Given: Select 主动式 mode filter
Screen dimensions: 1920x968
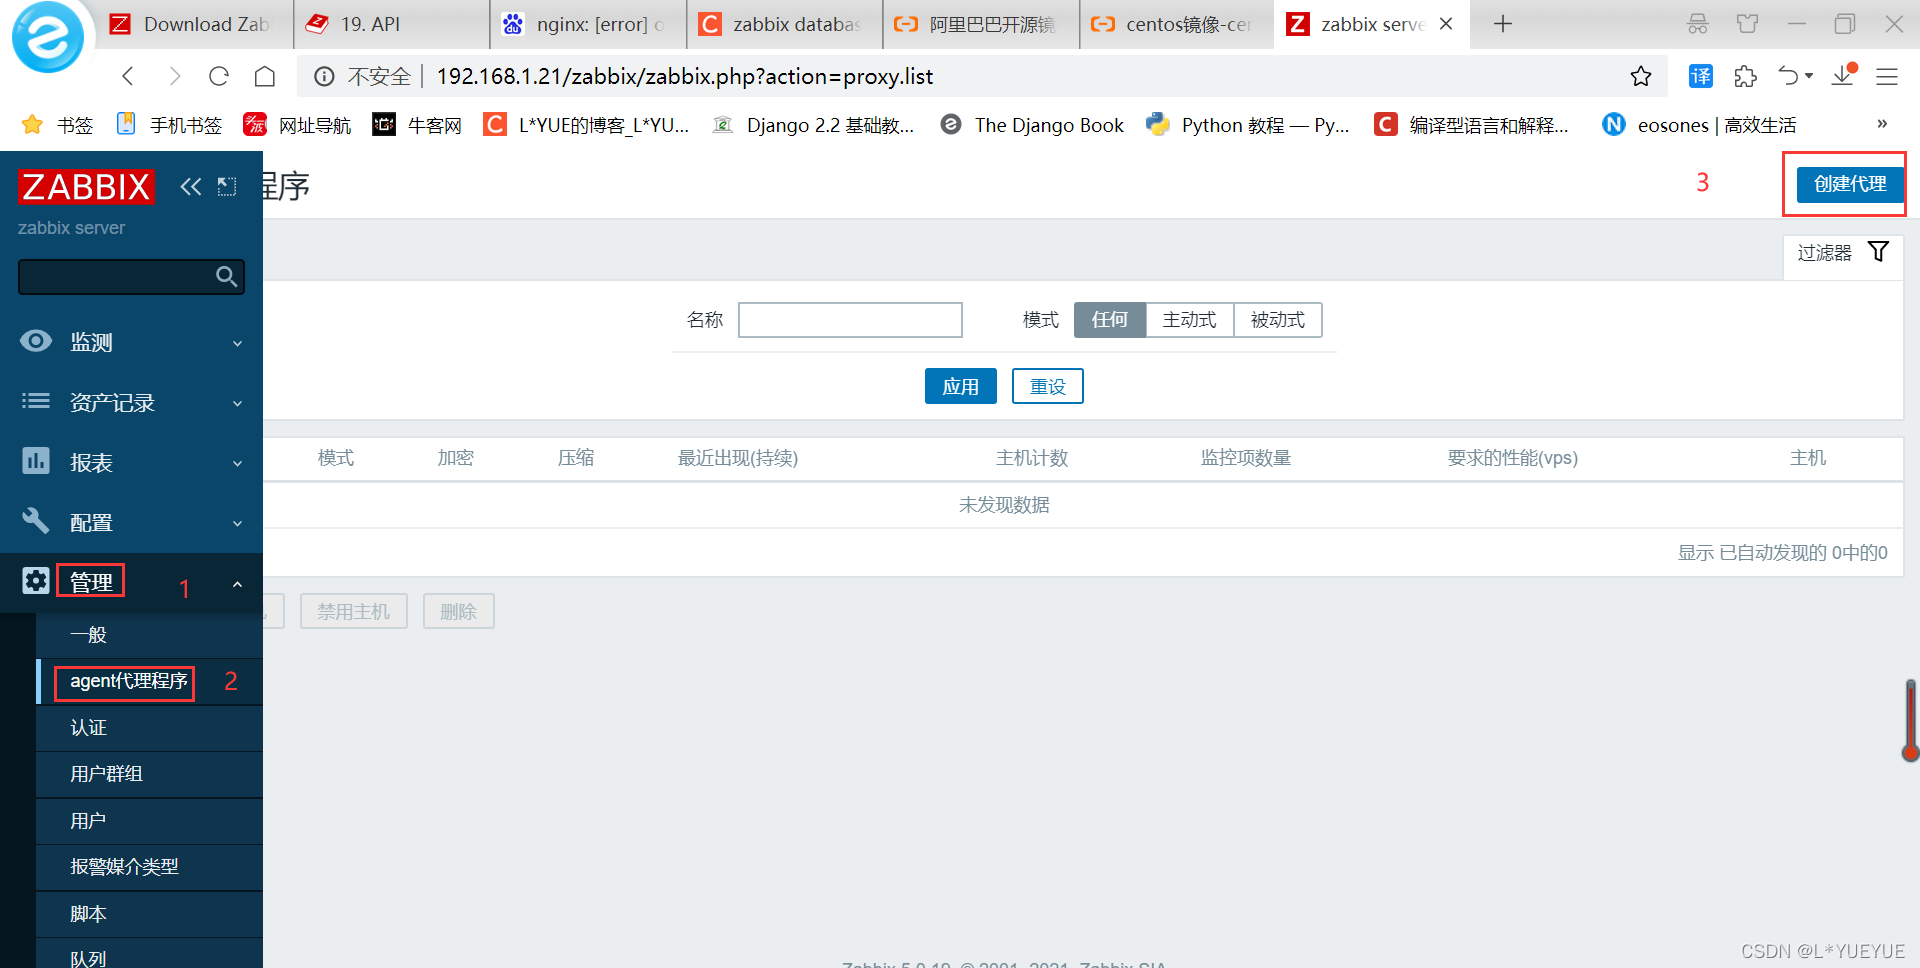Looking at the screenshot, I should 1190,320.
